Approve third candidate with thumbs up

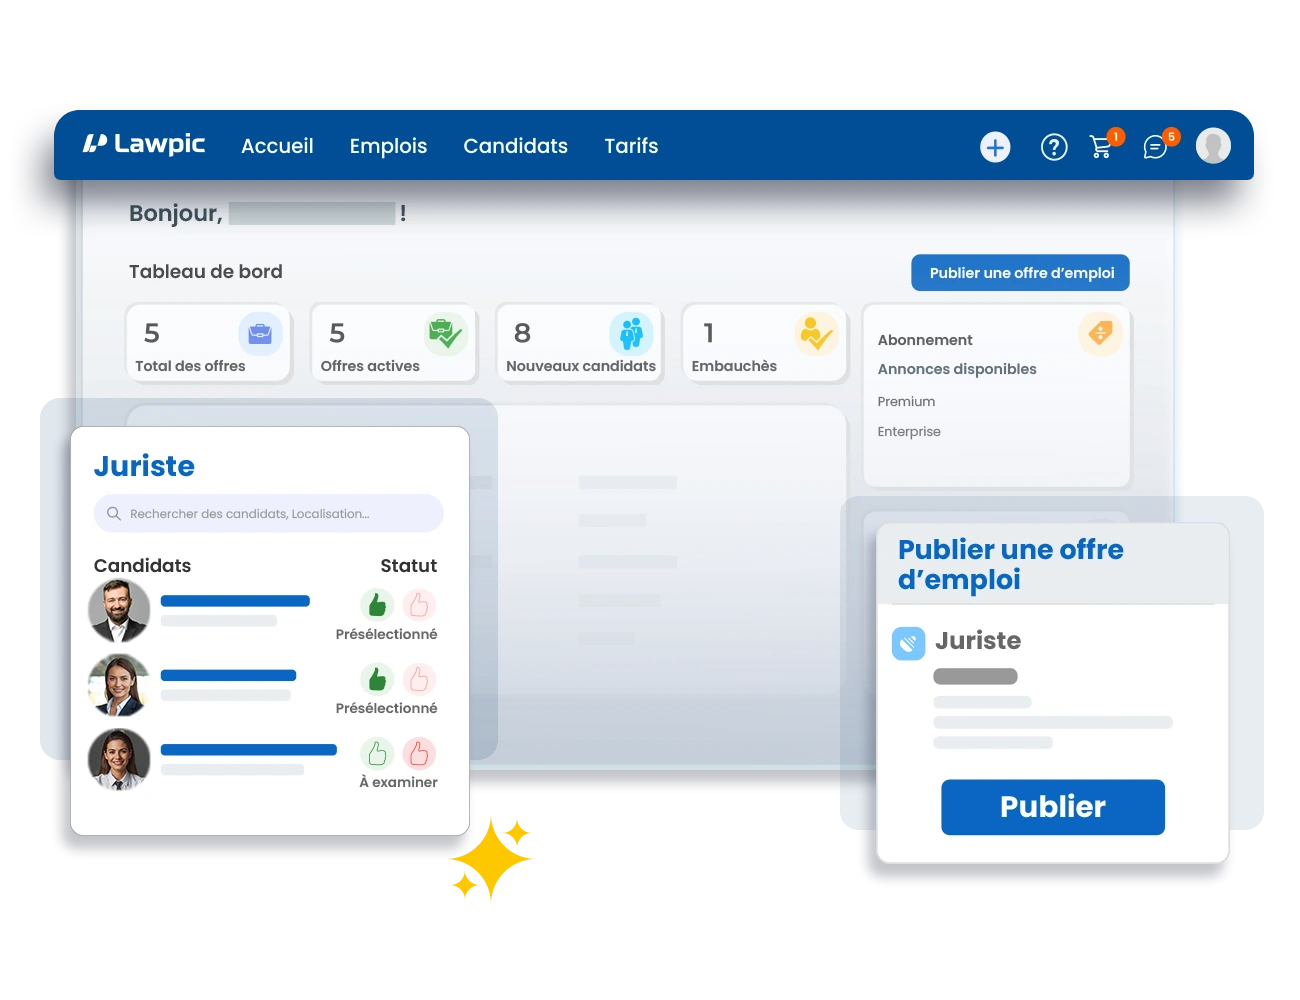click(377, 753)
